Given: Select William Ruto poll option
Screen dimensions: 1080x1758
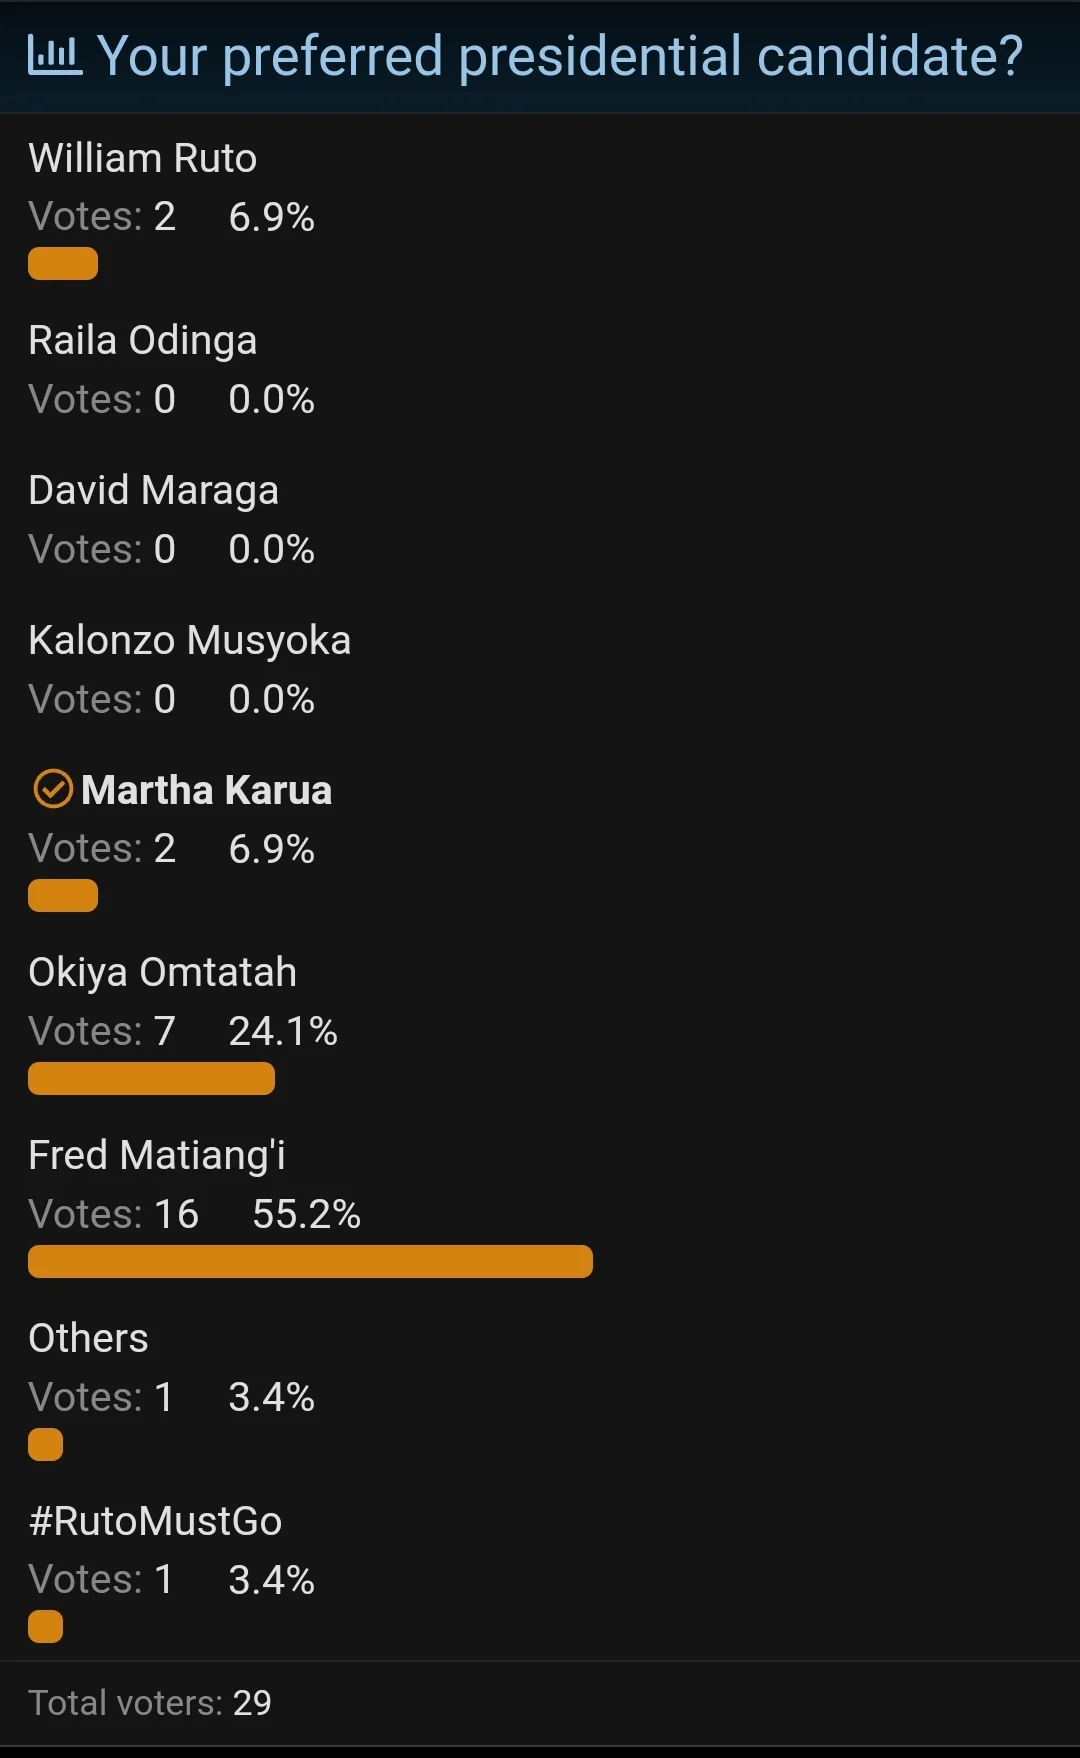Looking at the screenshot, I should pos(143,158).
